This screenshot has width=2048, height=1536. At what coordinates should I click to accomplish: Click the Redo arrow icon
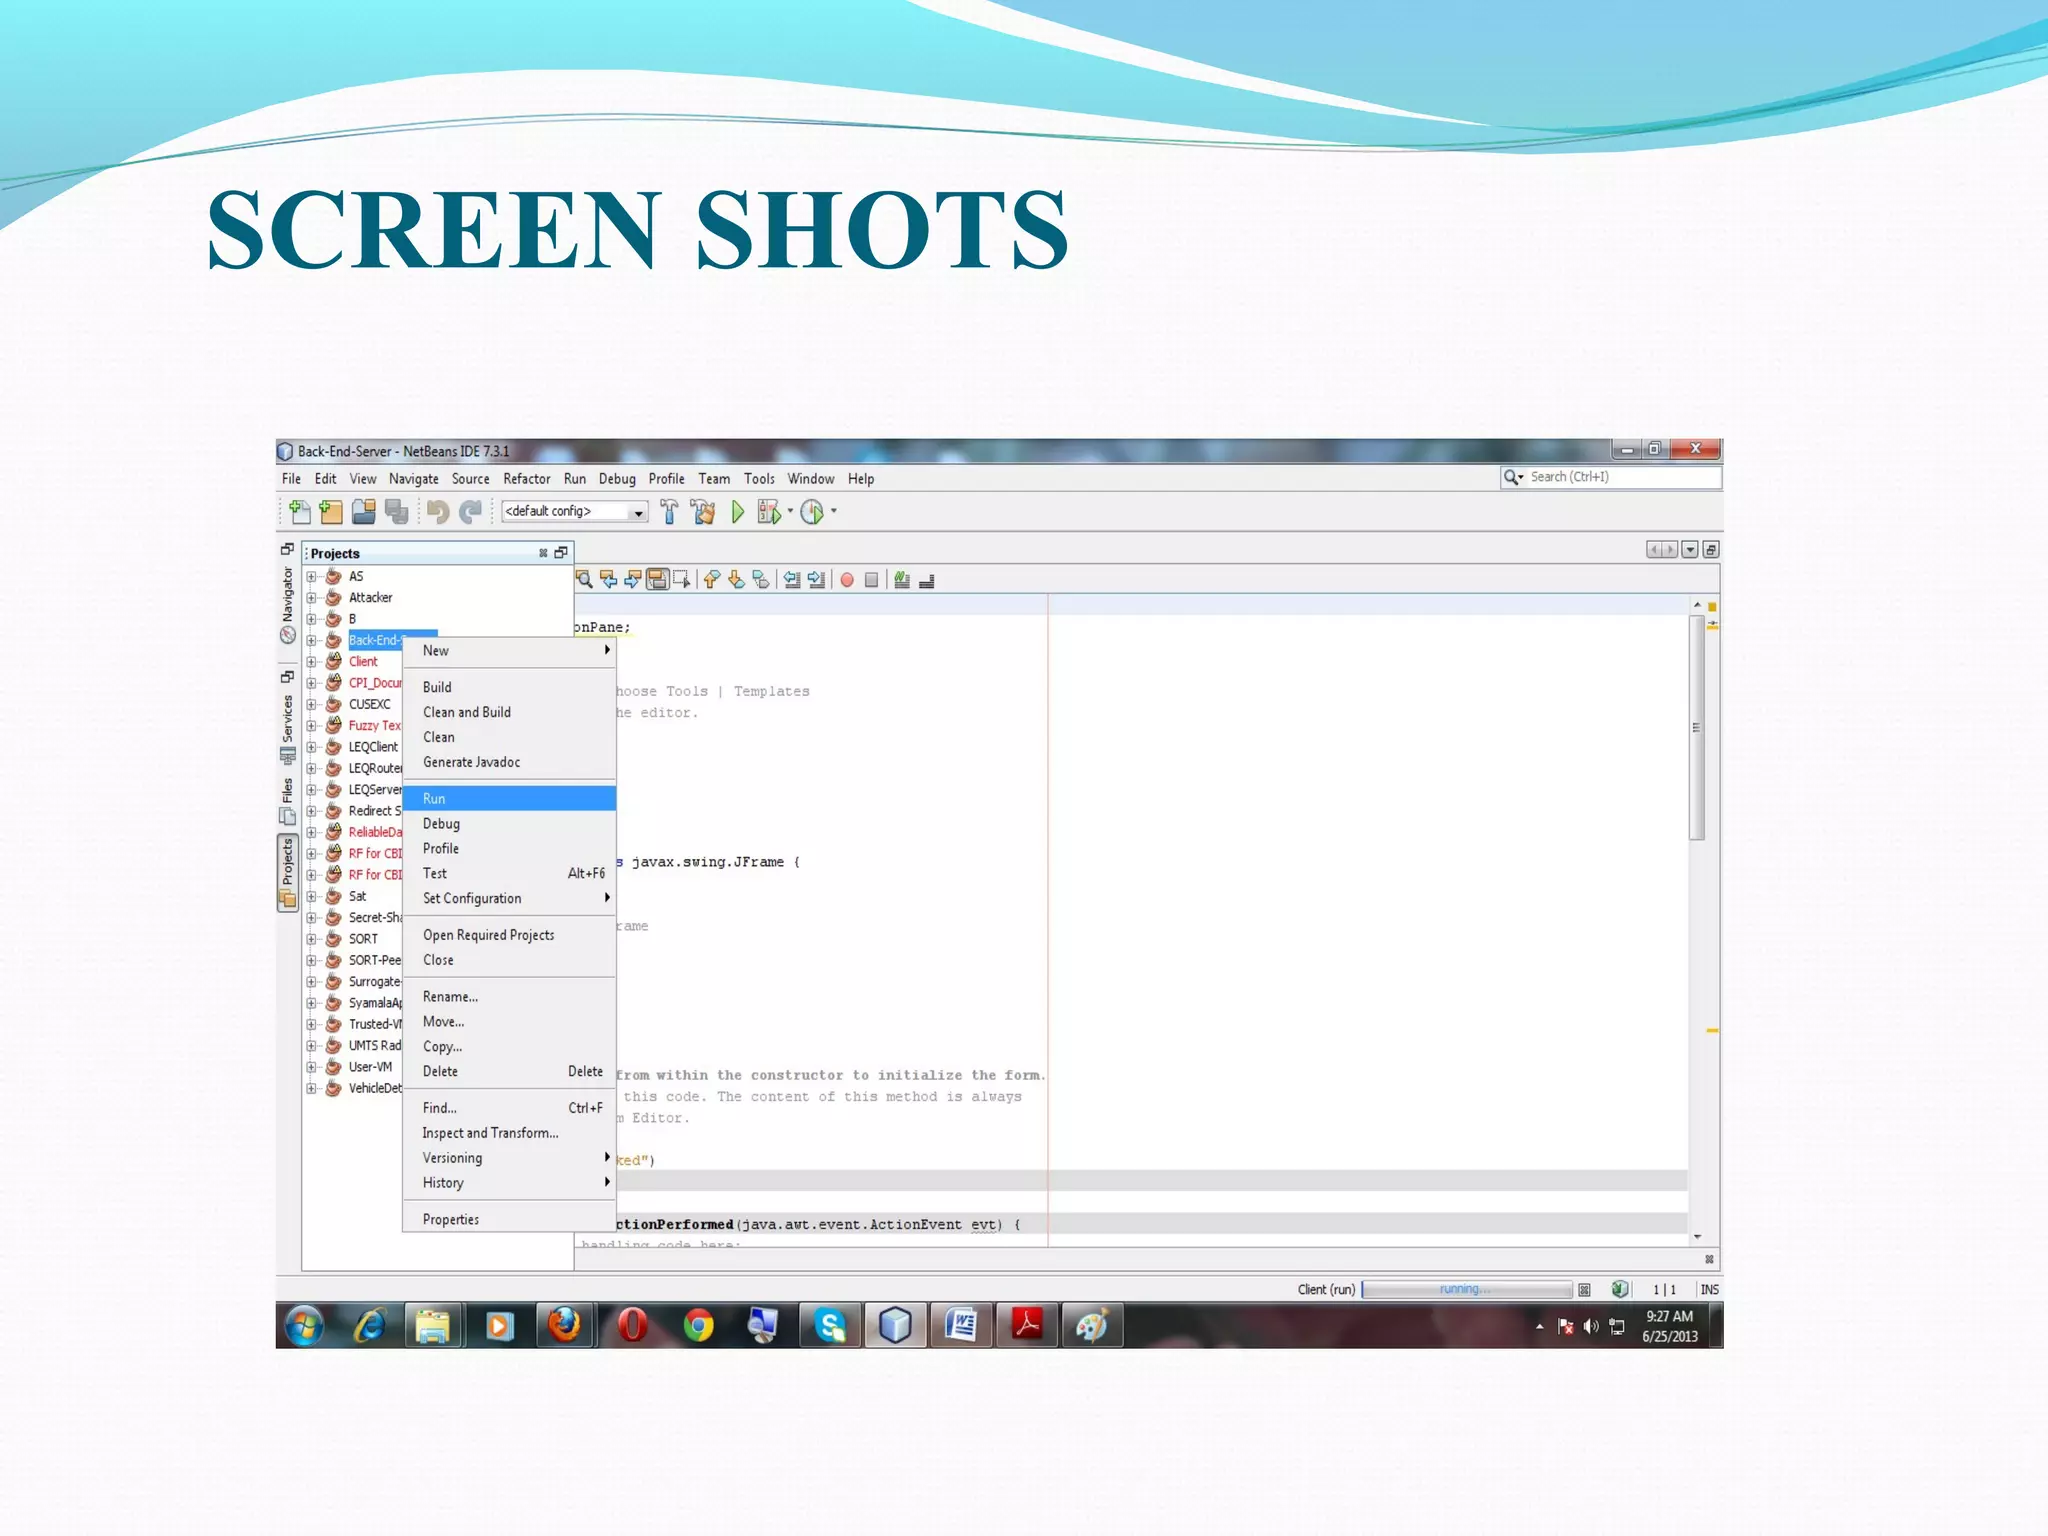tap(470, 512)
